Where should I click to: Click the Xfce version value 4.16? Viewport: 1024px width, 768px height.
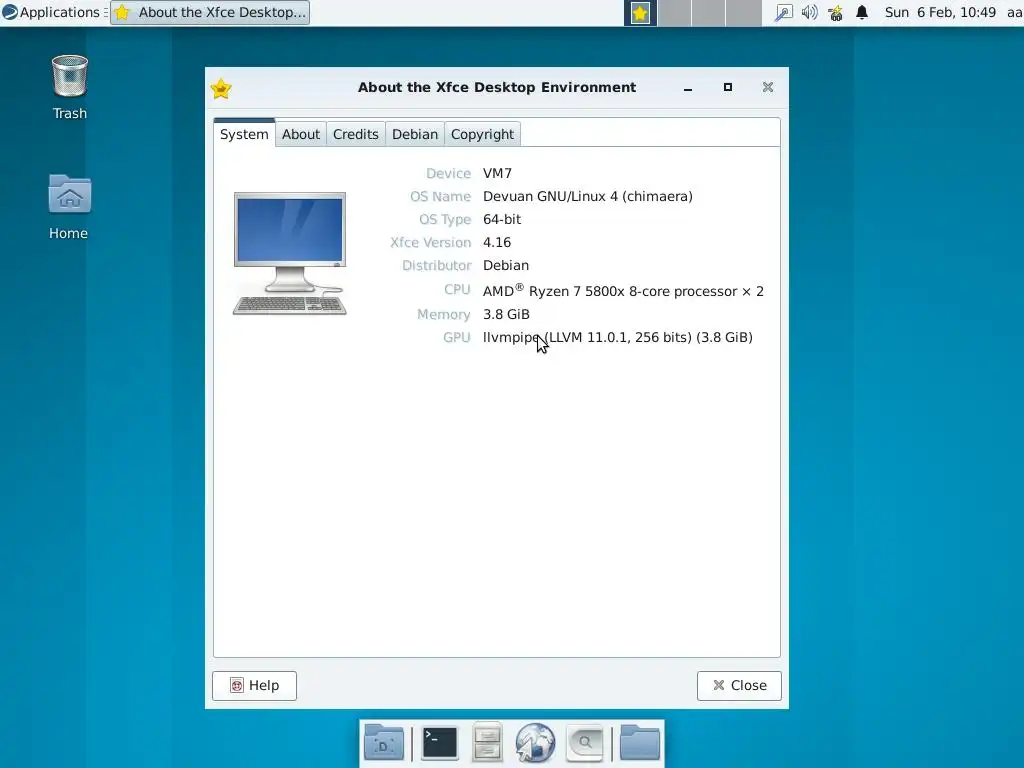497,242
